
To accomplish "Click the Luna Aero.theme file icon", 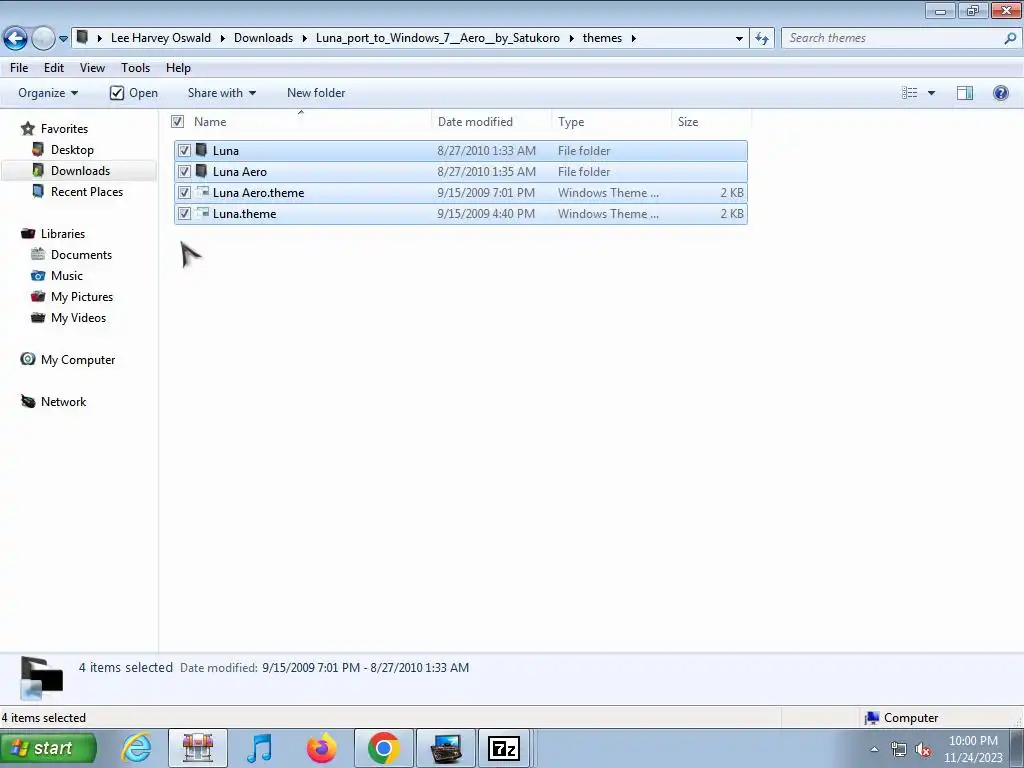I will [202, 192].
